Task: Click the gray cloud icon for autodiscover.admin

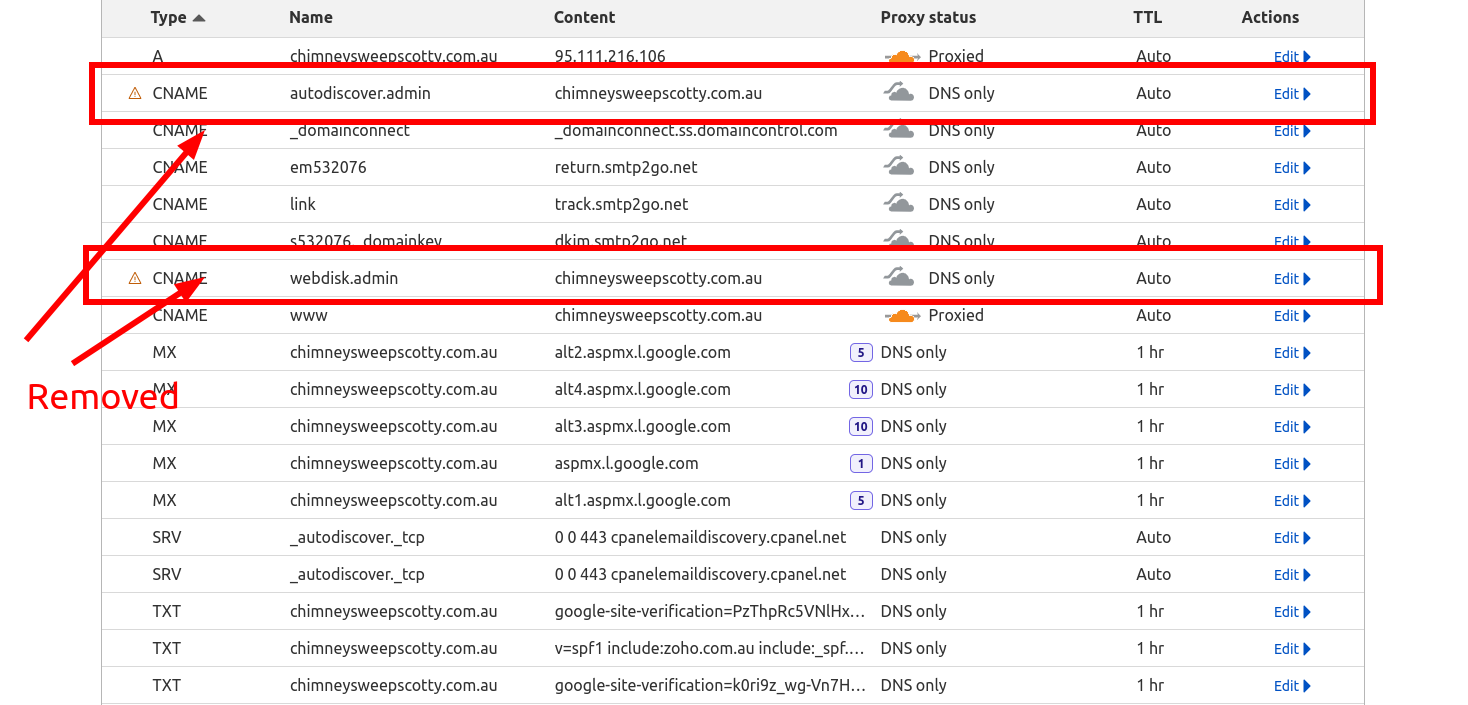Action: (x=899, y=93)
